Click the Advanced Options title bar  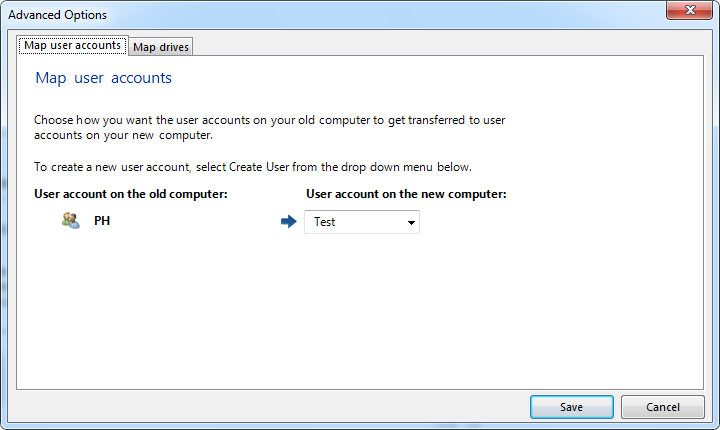click(x=321, y=15)
